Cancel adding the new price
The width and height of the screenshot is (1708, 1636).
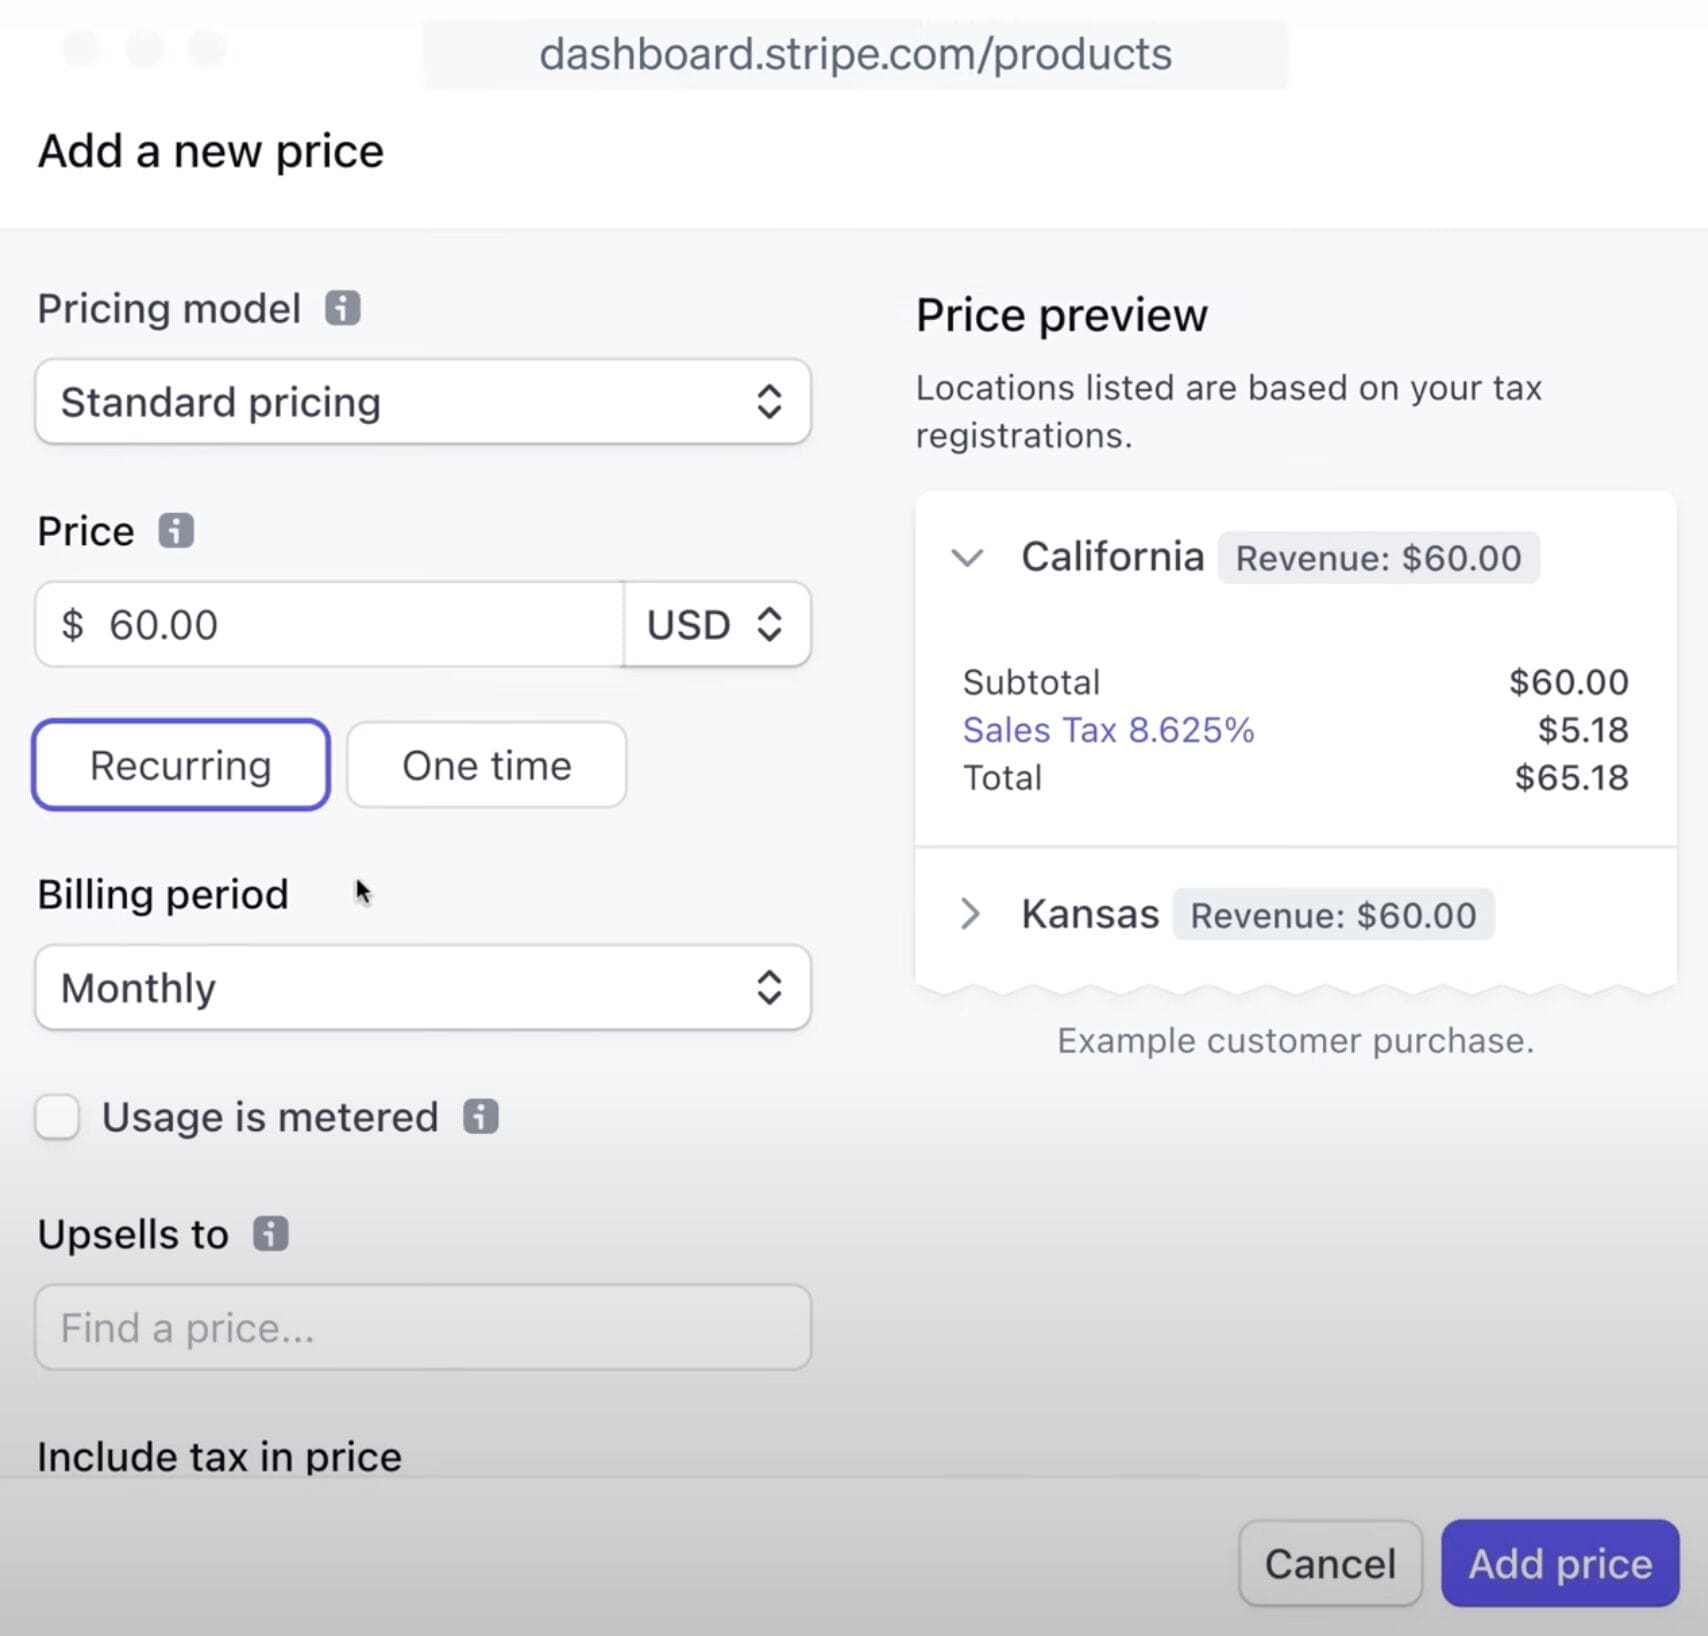(x=1329, y=1563)
